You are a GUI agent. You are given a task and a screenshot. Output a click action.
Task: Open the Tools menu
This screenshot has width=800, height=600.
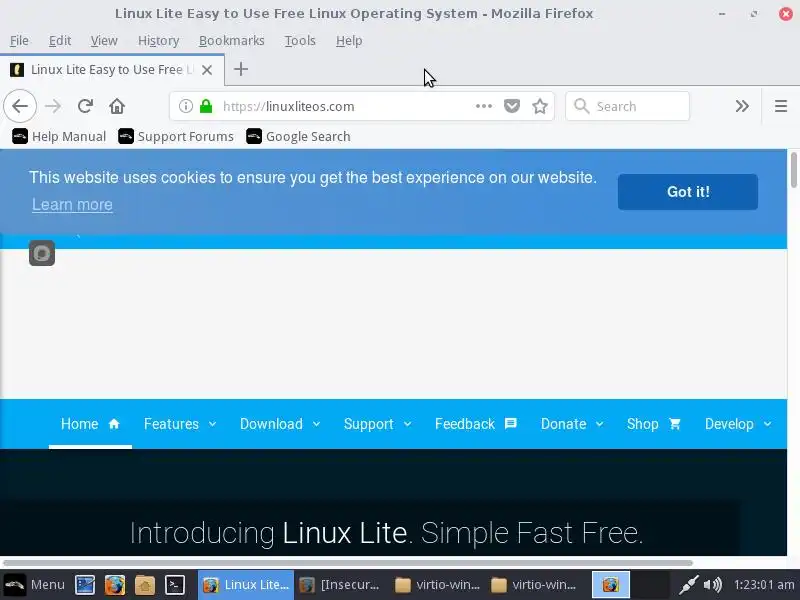[x=300, y=40]
